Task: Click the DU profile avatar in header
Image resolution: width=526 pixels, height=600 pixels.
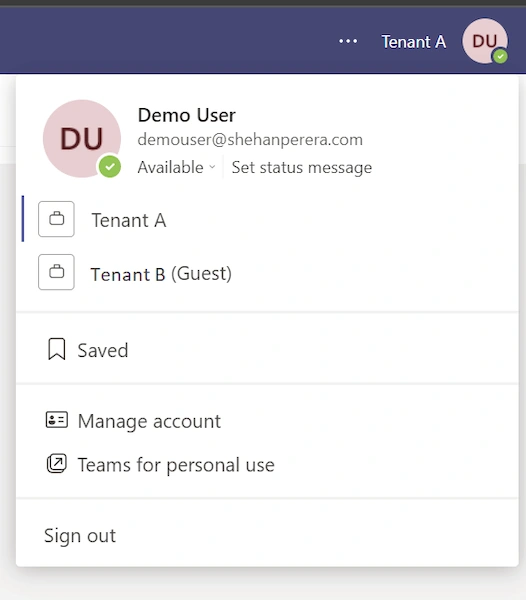Action: point(485,41)
